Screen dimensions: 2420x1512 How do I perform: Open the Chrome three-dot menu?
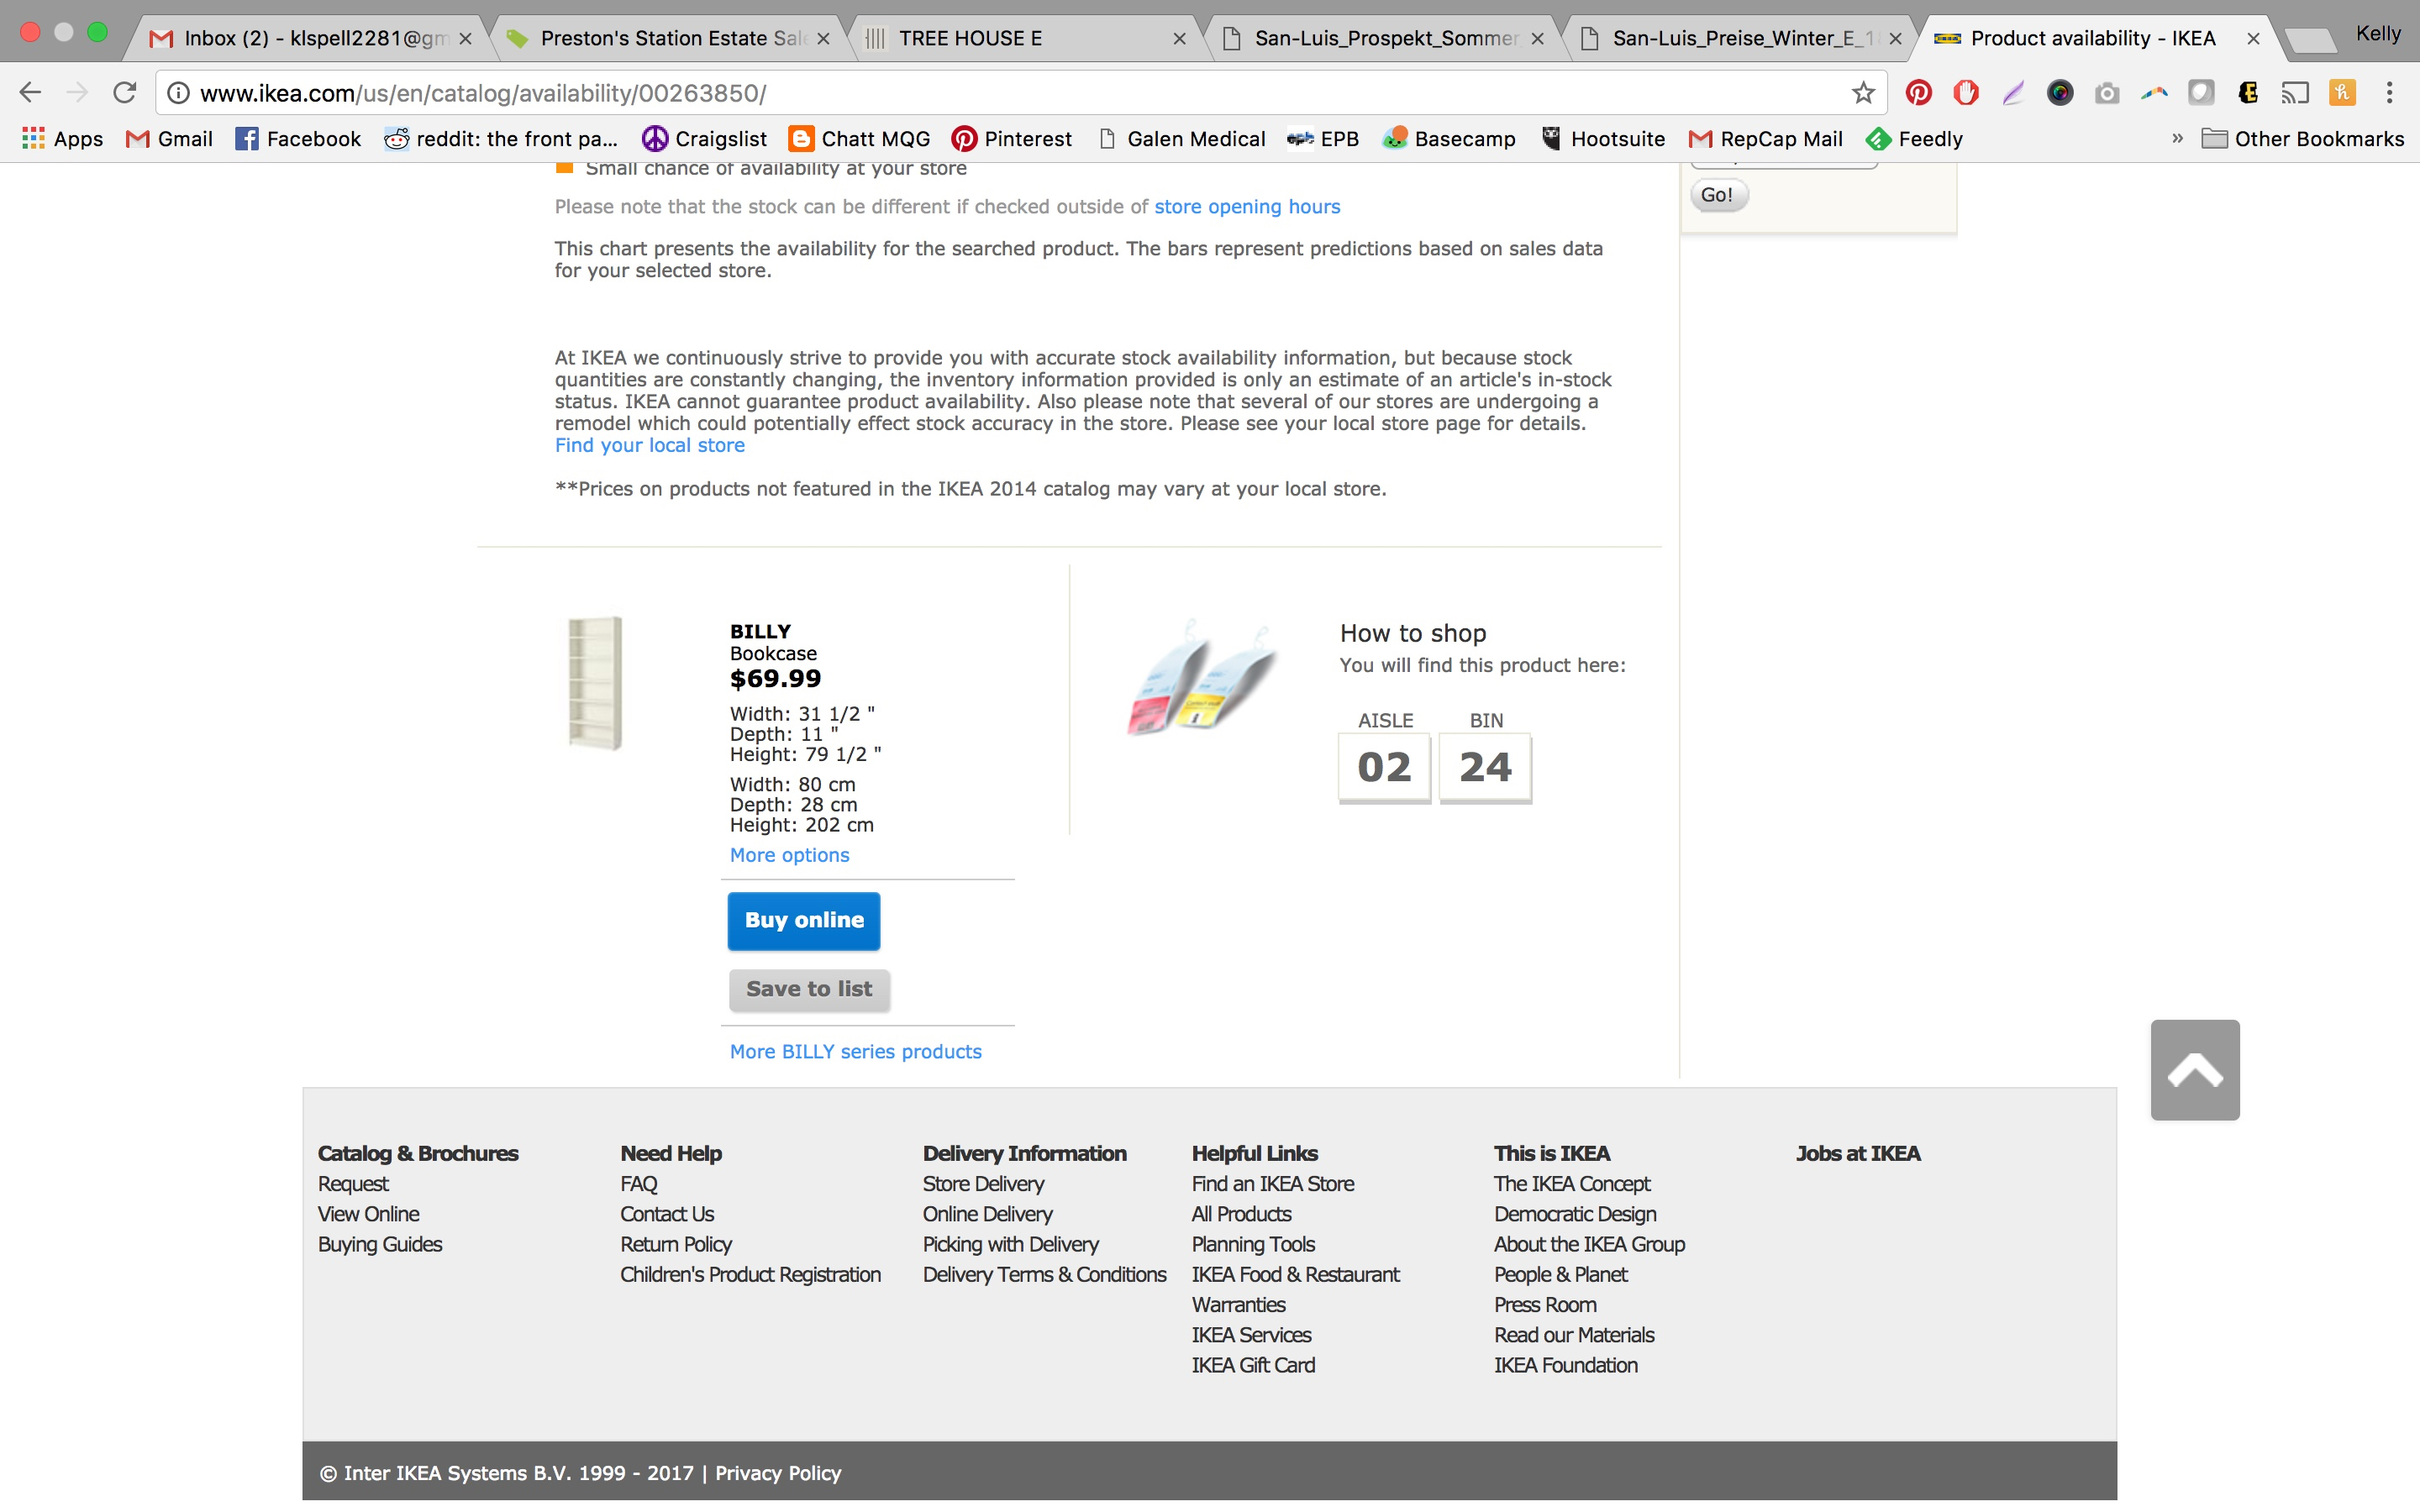point(2389,93)
